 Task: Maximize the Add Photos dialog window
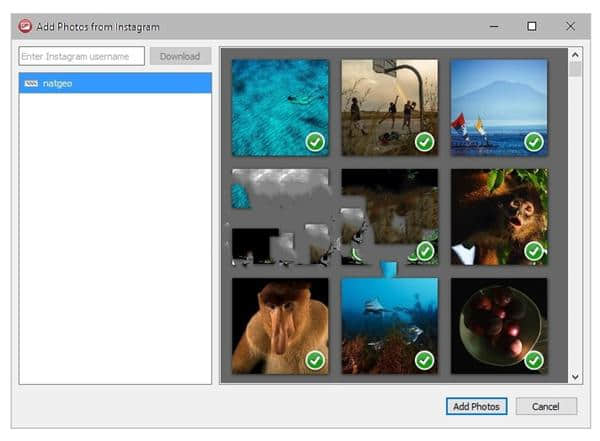(532, 26)
